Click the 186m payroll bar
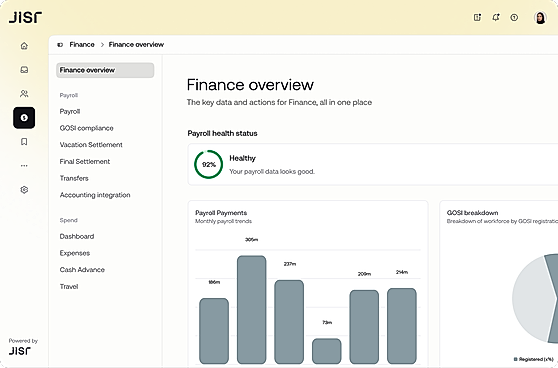The width and height of the screenshot is (558, 368). click(214, 331)
